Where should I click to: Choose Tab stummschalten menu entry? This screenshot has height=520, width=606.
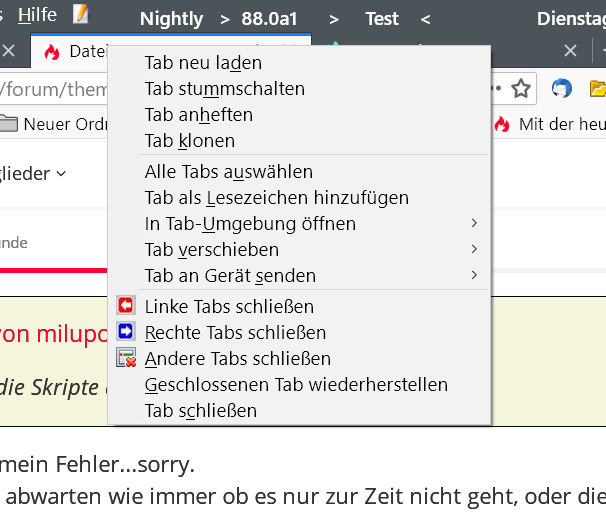(x=224, y=89)
